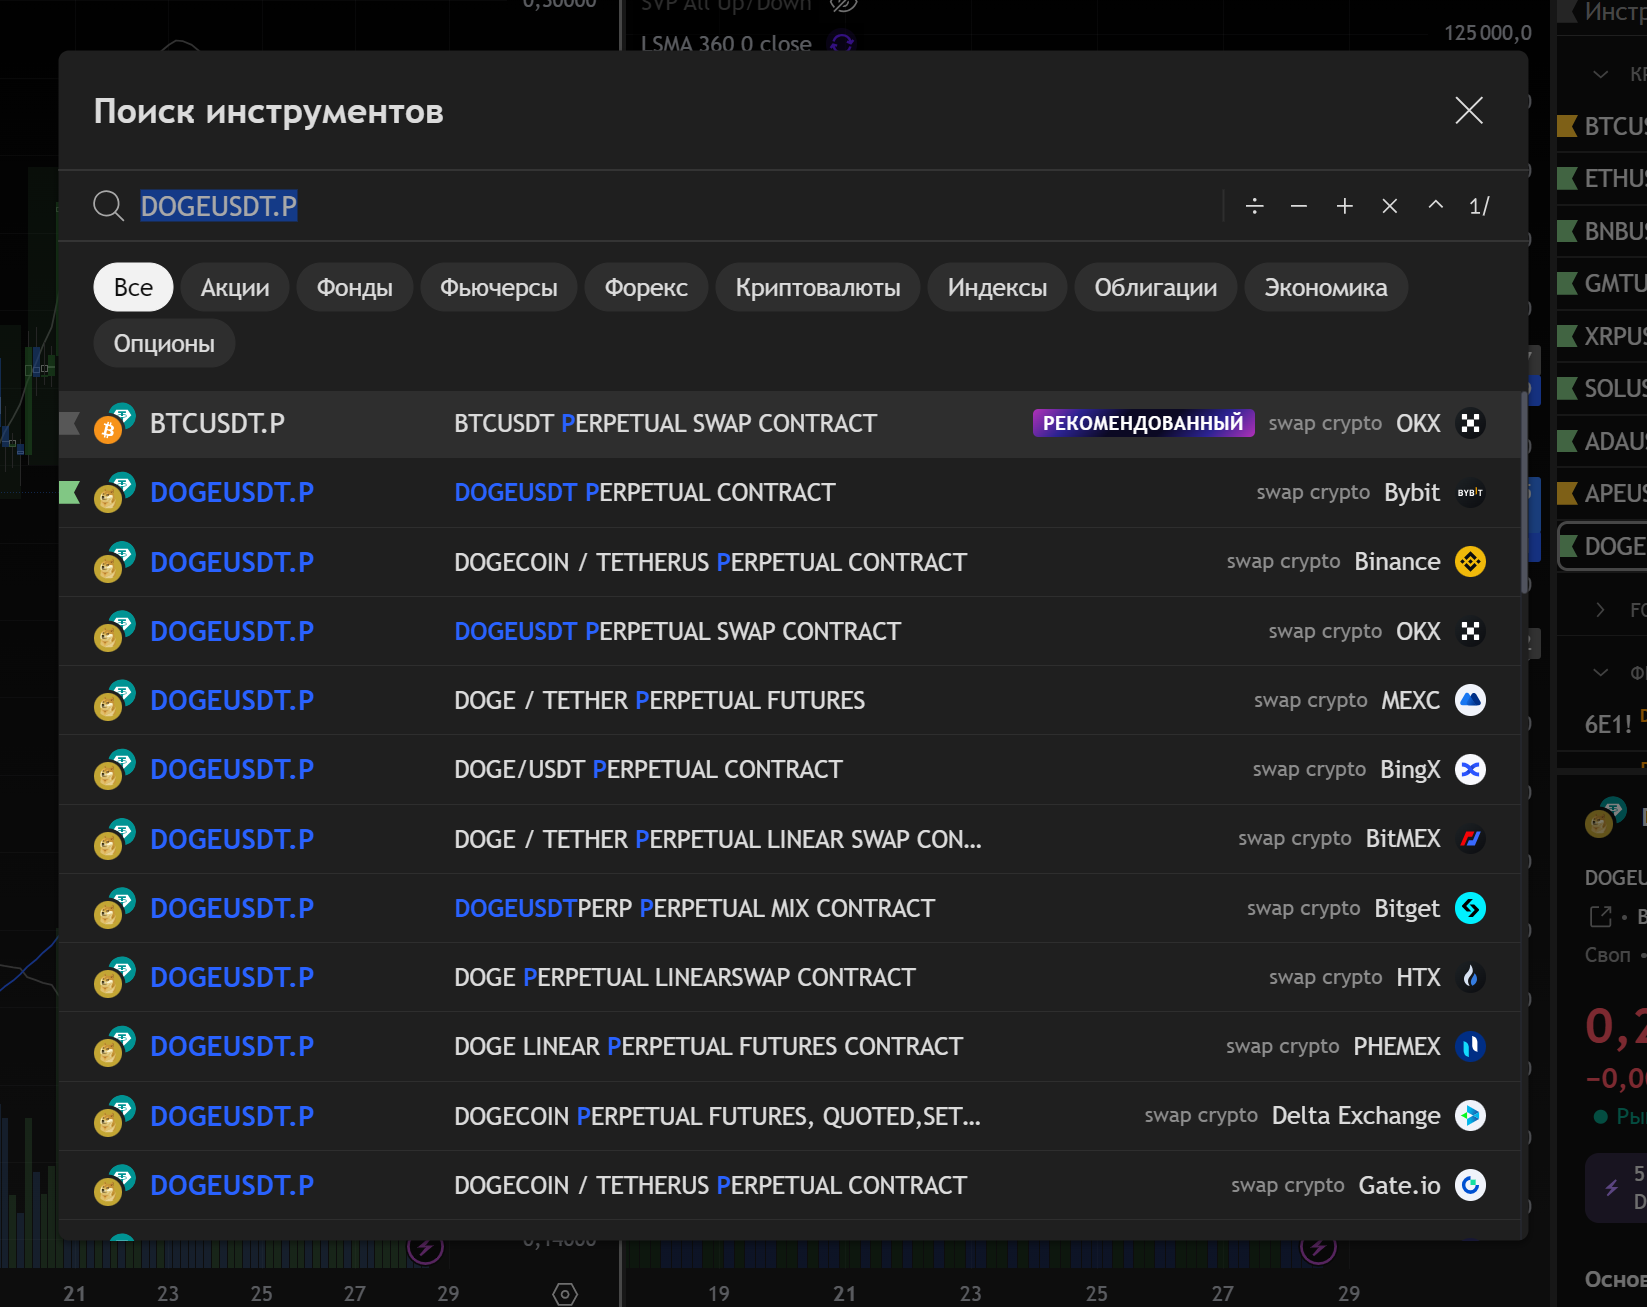1647x1307 pixels.
Task: Close the Поиск инструментов dialog
Action: 1468,110
